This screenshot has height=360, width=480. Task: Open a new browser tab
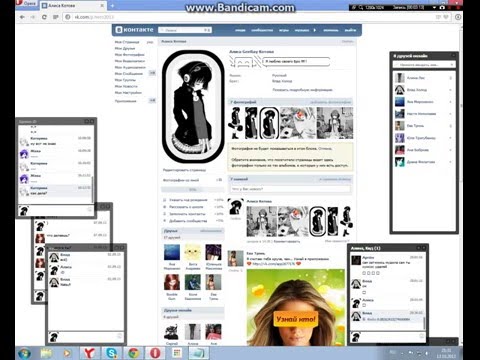click(x=112, y=6)
